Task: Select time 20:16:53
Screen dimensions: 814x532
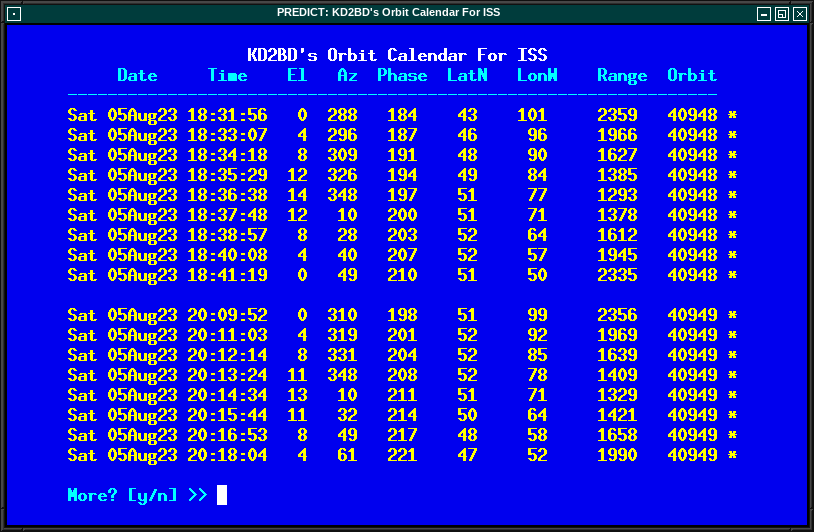Action: tap(227, 434)
